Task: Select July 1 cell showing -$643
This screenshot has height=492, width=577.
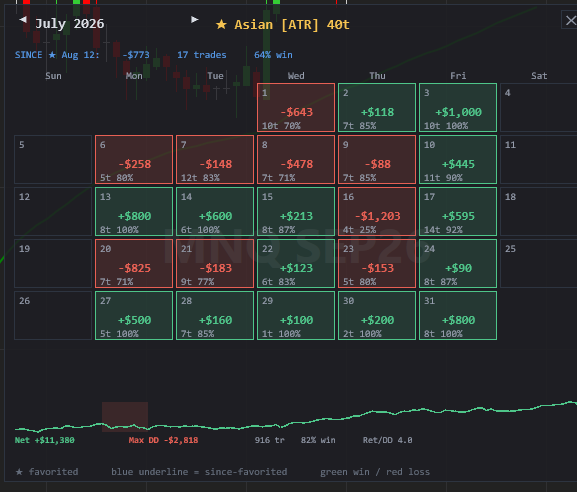Action: (x=296, y=107)
